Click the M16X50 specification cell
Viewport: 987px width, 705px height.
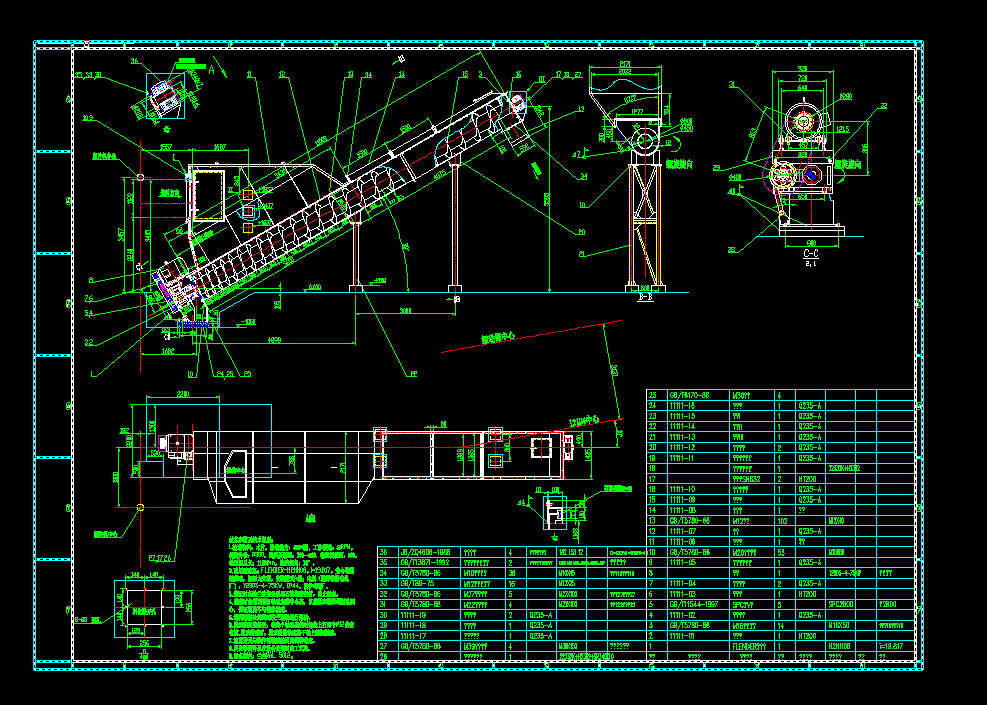[x=841, y=626]
